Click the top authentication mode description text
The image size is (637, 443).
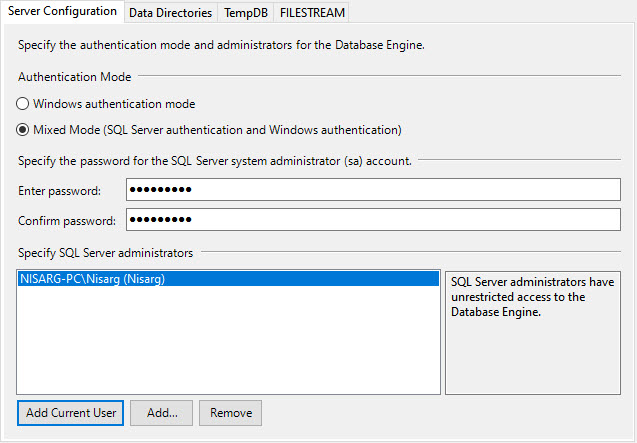(221, 46)
